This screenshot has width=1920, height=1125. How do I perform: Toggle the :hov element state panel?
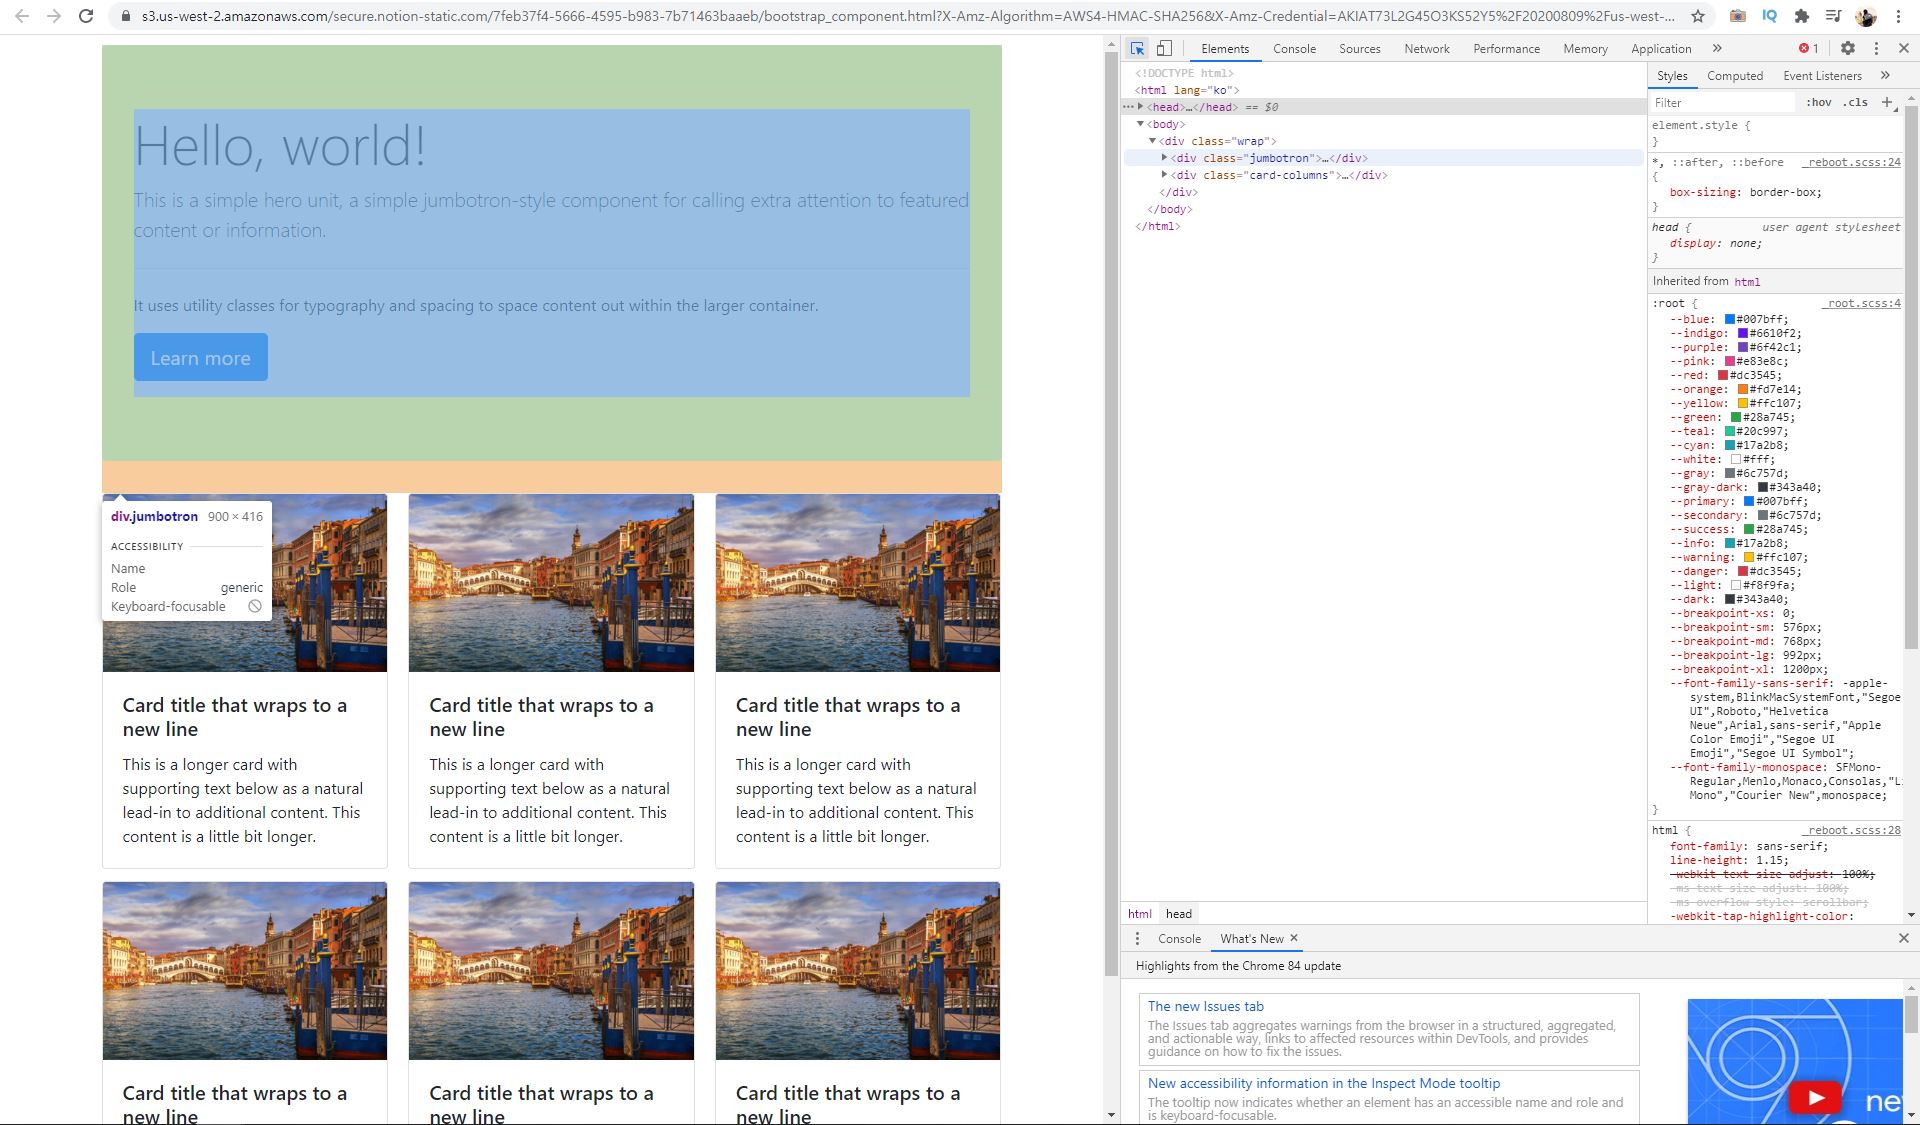tap(1819, 102)
